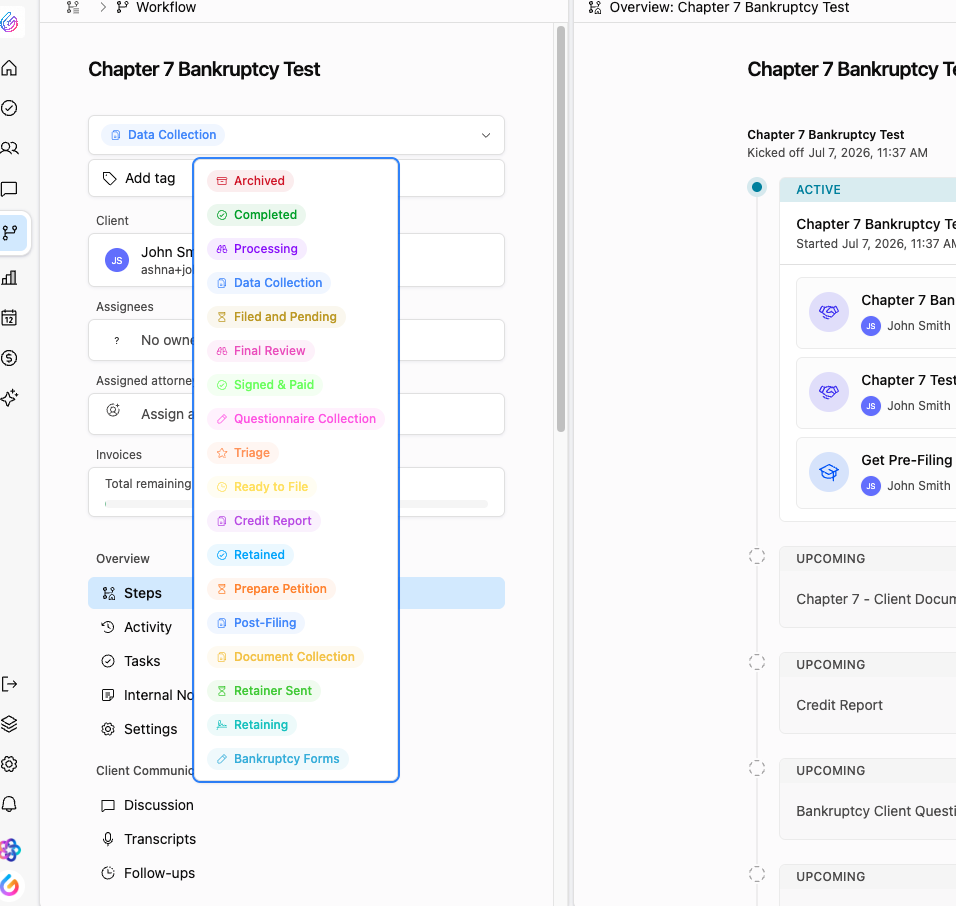Screen dimensions: 956x906
Task: Open the analytics bar chart icon
Action: click(9, 278)
